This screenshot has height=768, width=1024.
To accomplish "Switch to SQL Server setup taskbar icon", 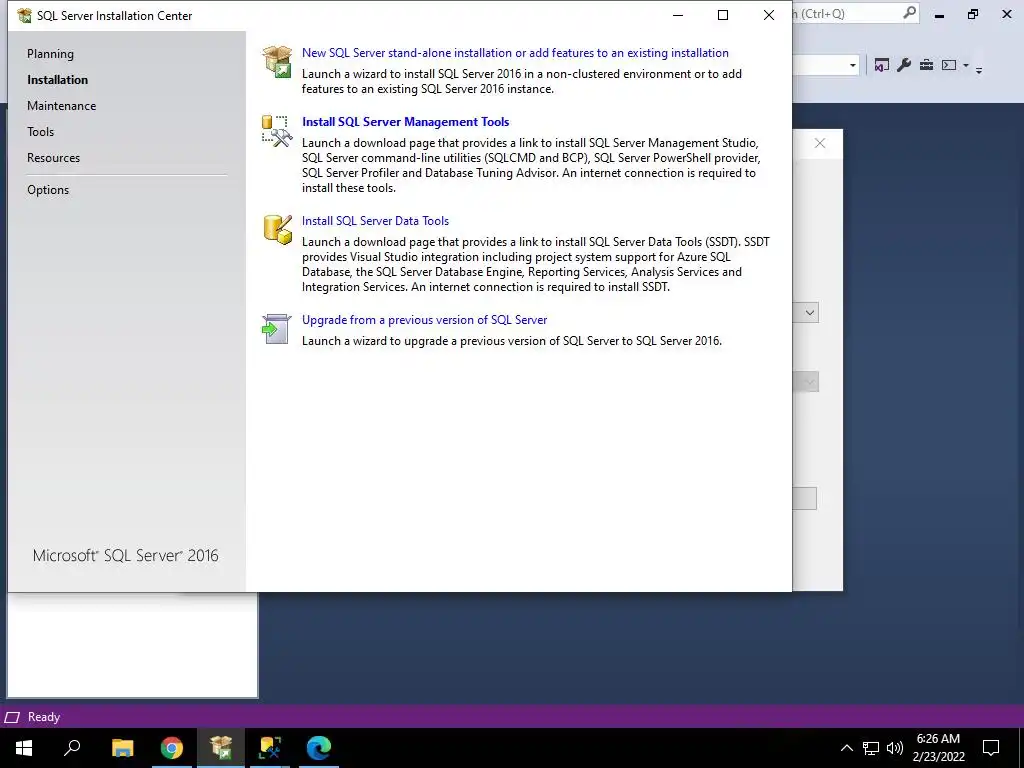I will pos(221,748).
